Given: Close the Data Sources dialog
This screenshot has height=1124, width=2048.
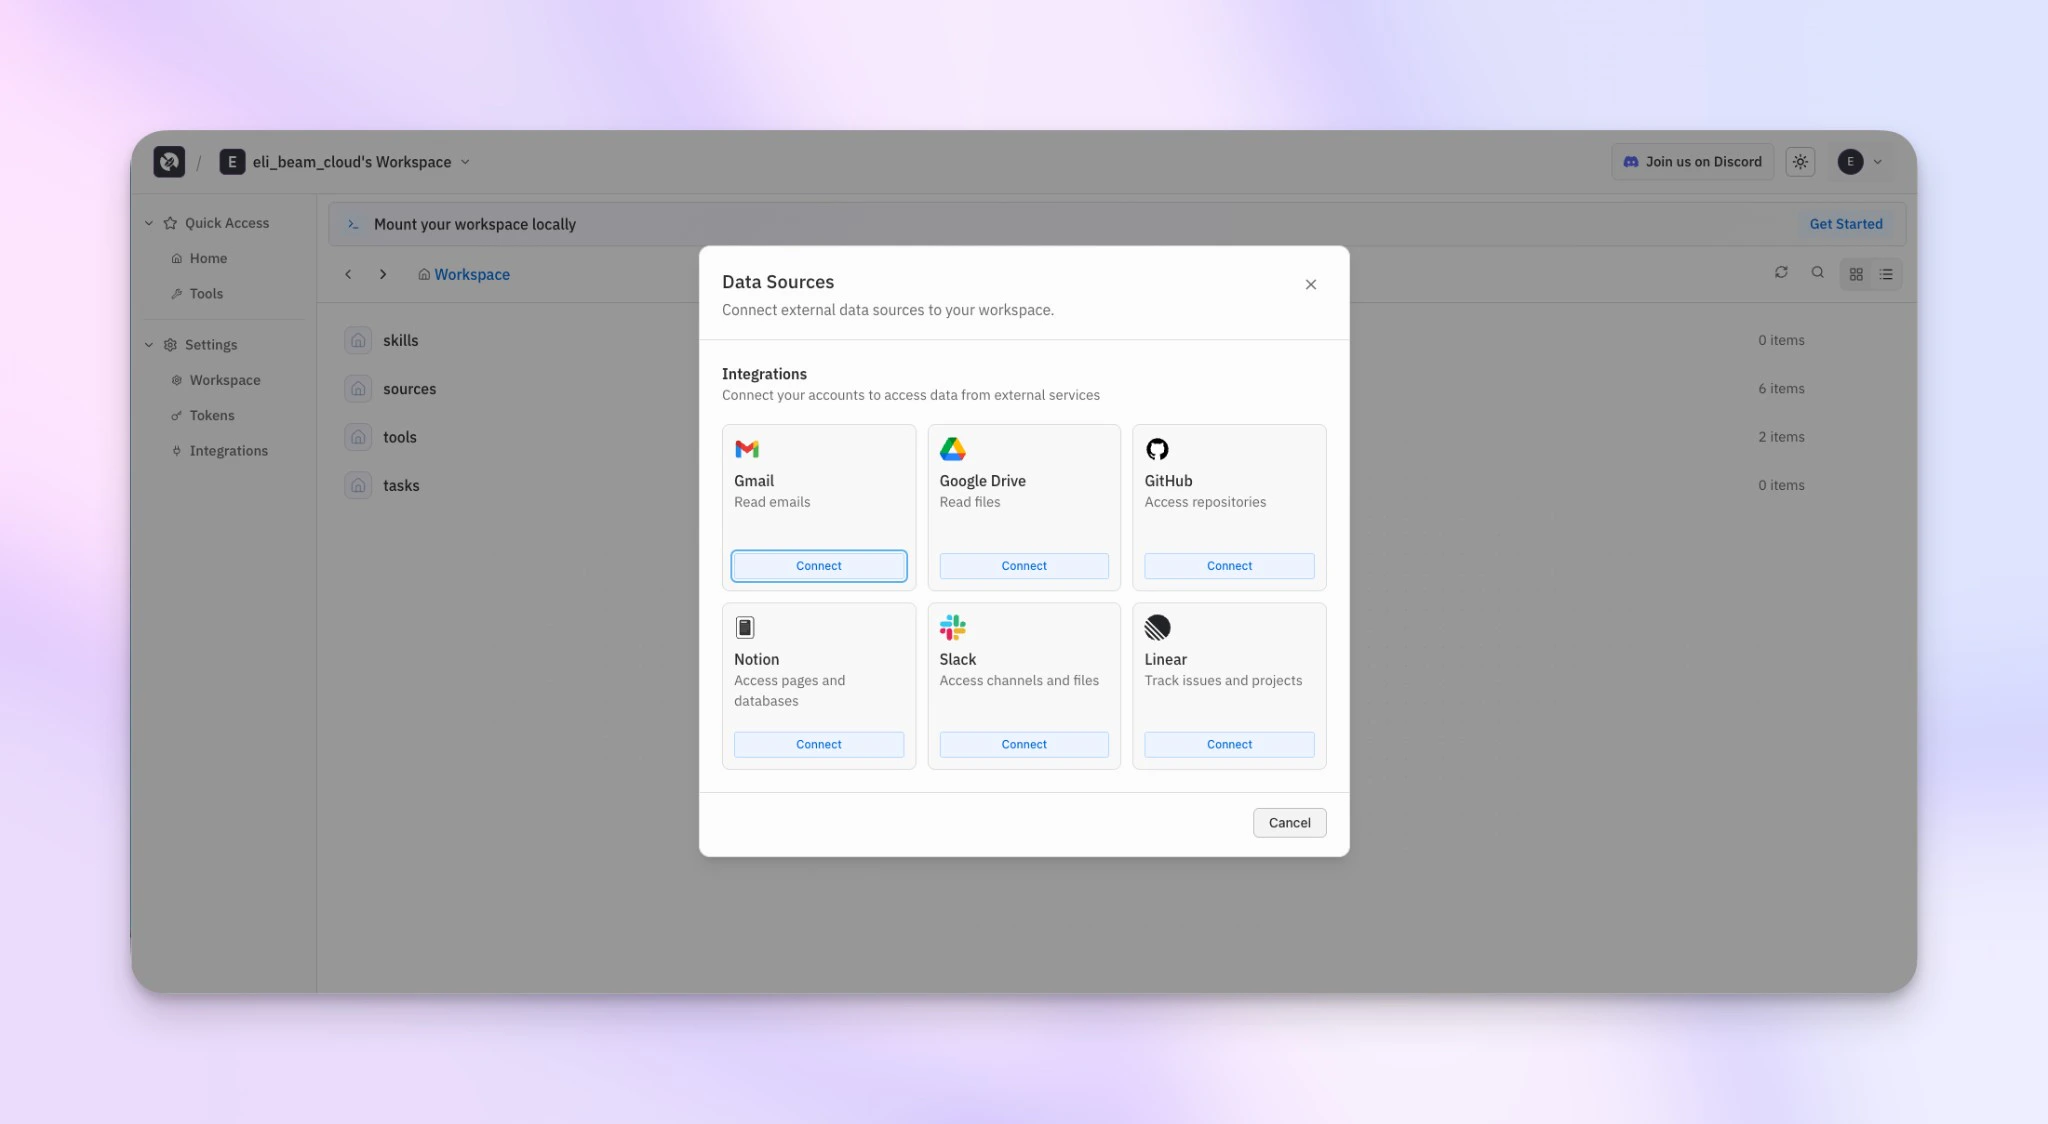Looking at the screenshot, I should point(1310,285).
